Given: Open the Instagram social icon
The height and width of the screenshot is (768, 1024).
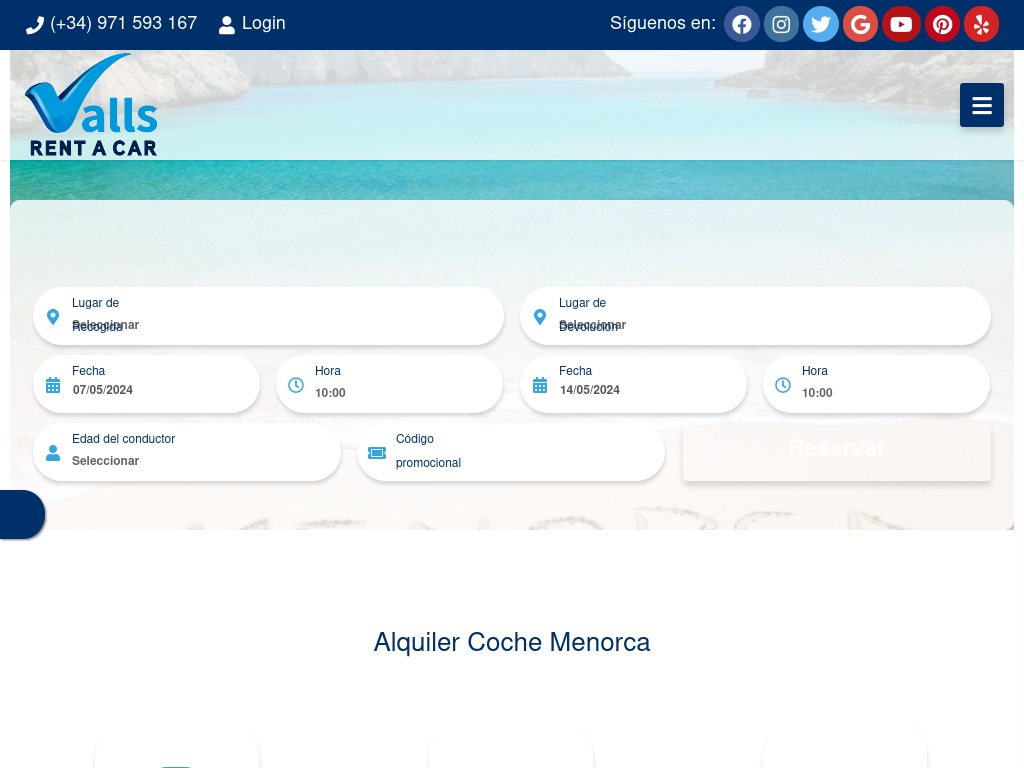Looking at the screenshot, I should pos(781,25).
